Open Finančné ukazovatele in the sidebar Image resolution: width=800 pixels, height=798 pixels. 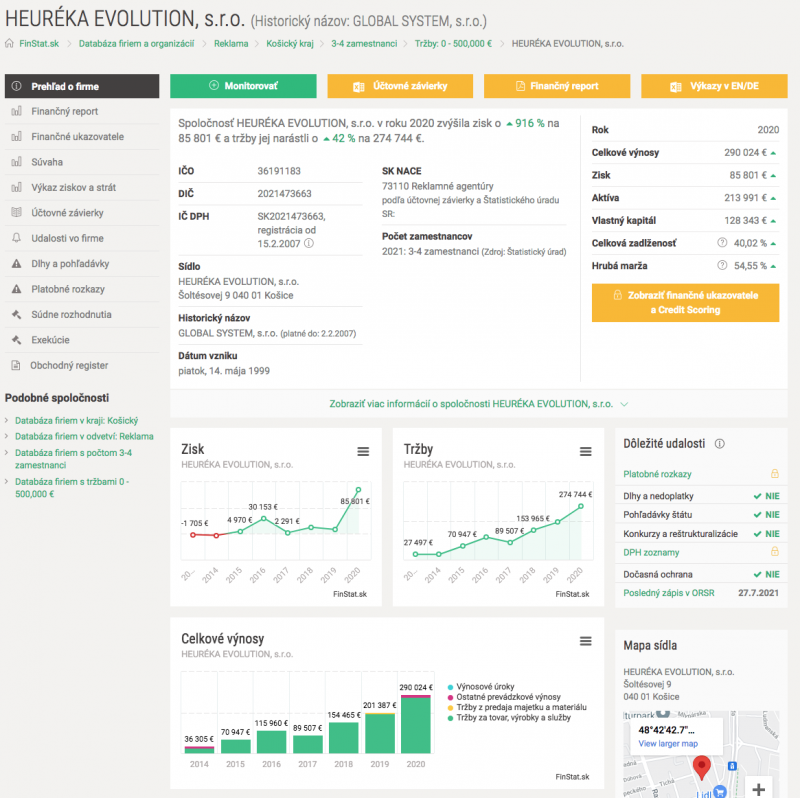82,137
